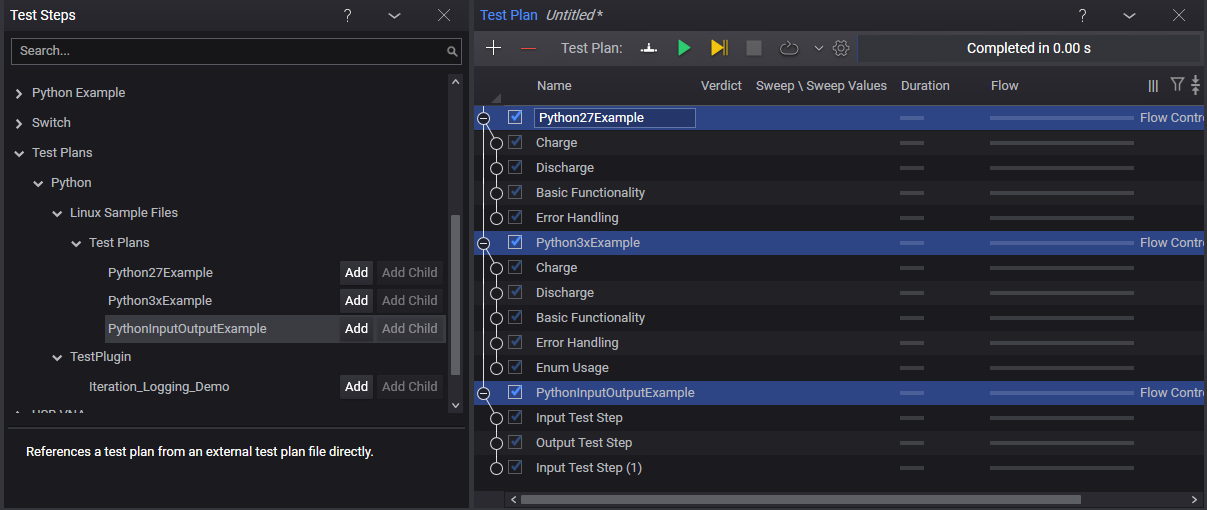Viewport: 1207px width, 510px height.
Task: Open help for Test Plan panel
Action: point(1082,15)
